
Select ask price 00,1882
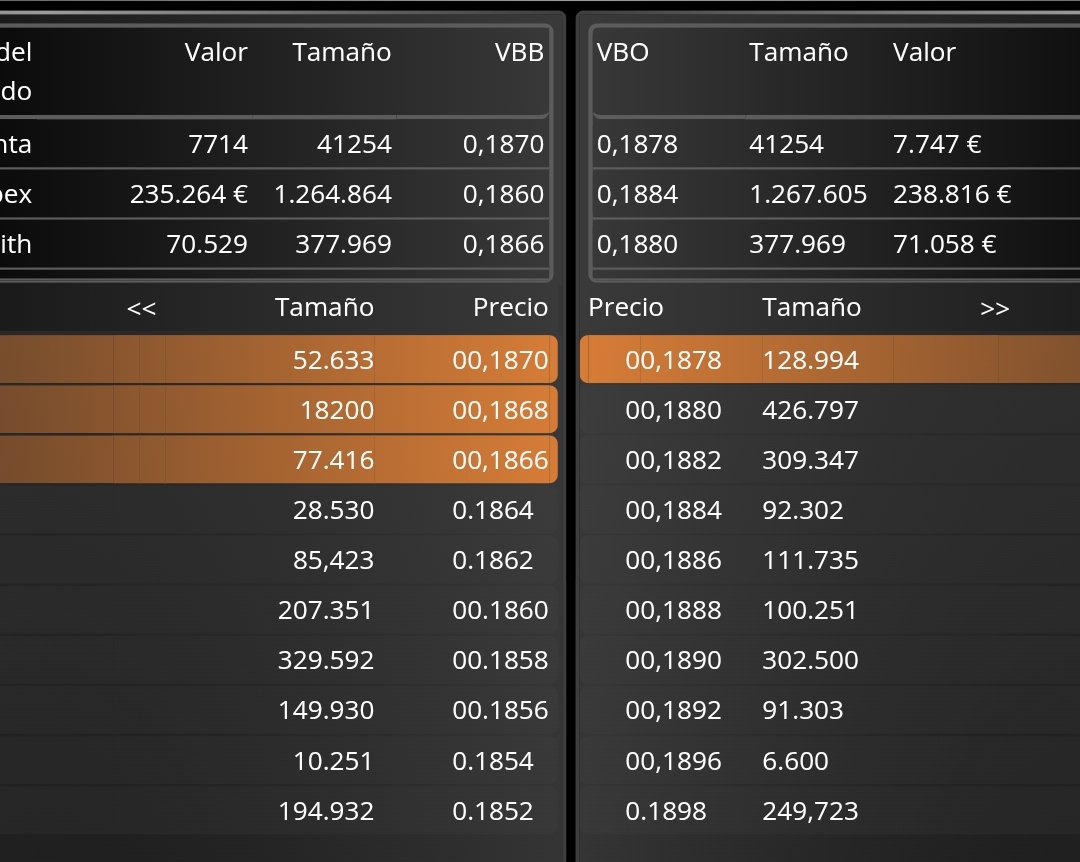[x=673, y=460]
